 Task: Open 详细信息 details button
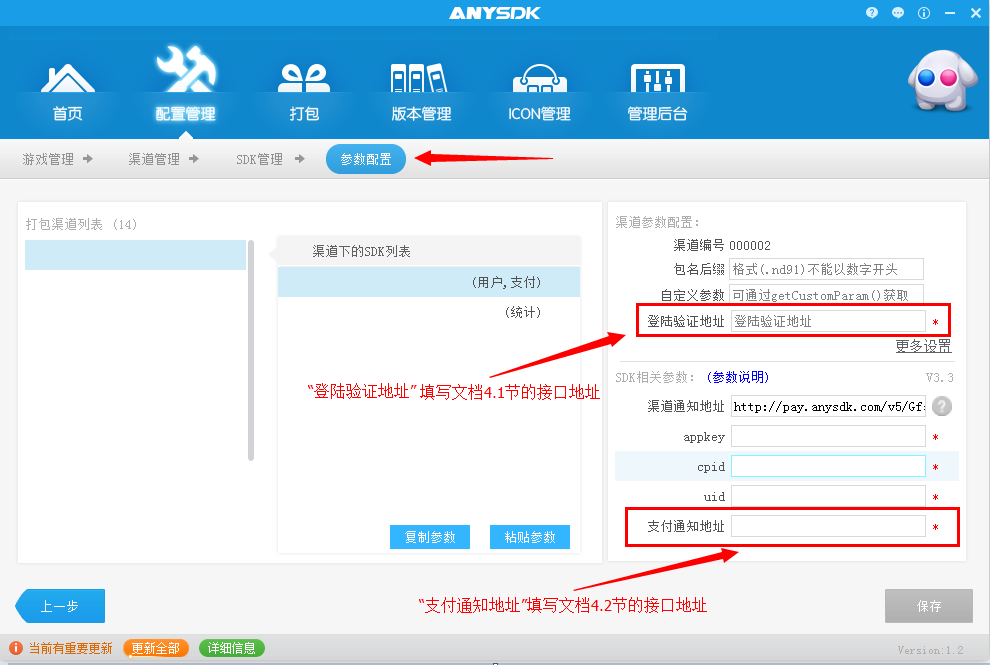pos(232,648)
